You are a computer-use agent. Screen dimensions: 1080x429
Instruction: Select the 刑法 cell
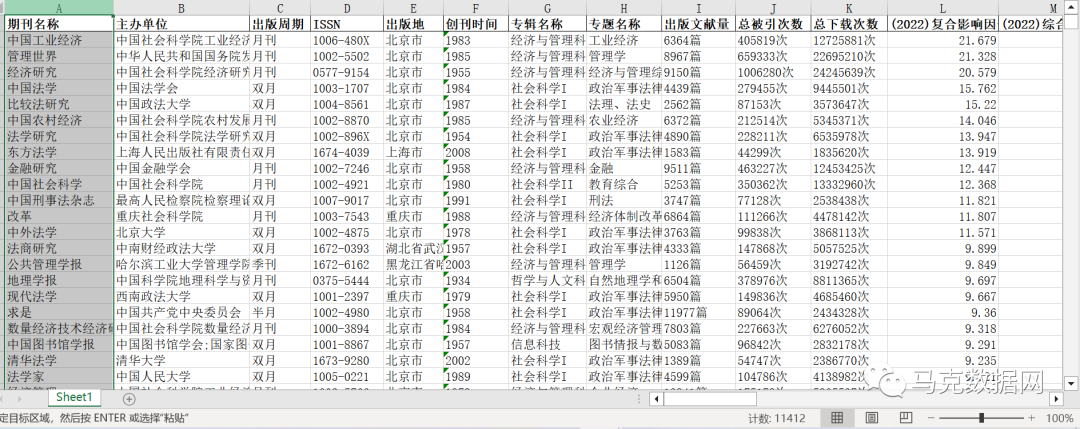tap(624, 200)
